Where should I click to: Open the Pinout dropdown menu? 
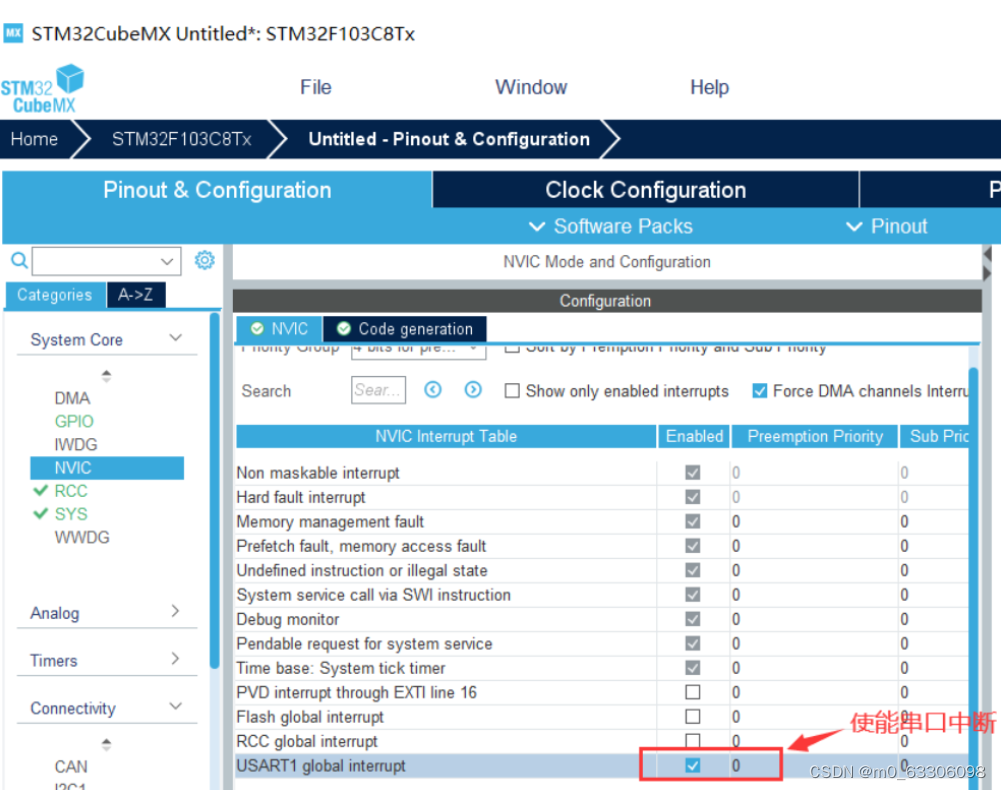tap(886, 226)
